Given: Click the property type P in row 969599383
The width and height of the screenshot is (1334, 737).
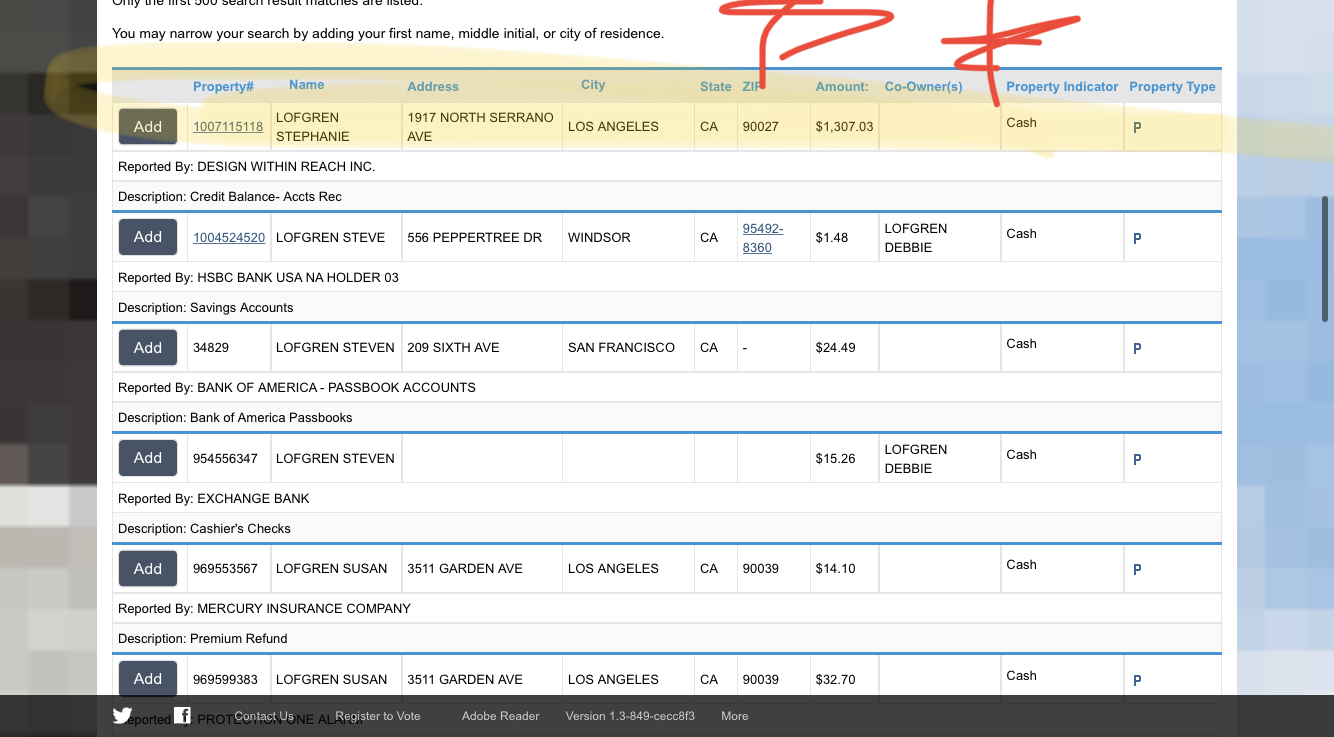Looking at the screenshot, I should tap(1137, 681).
